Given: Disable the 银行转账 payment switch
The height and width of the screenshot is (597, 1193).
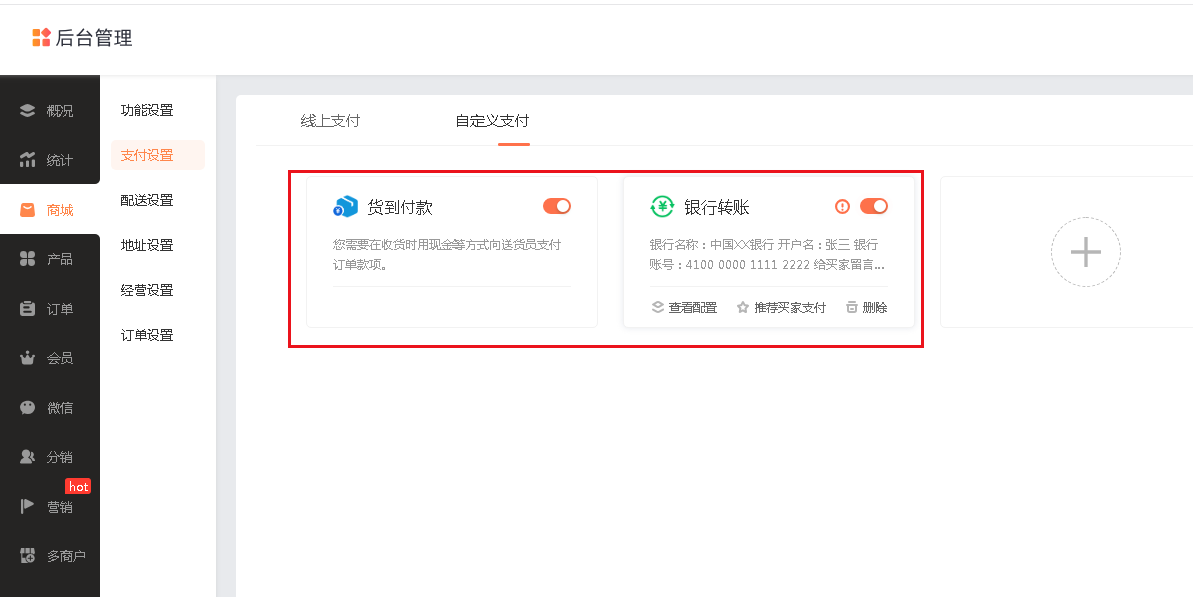Looking at the screenshot, I should click(873, 206).
